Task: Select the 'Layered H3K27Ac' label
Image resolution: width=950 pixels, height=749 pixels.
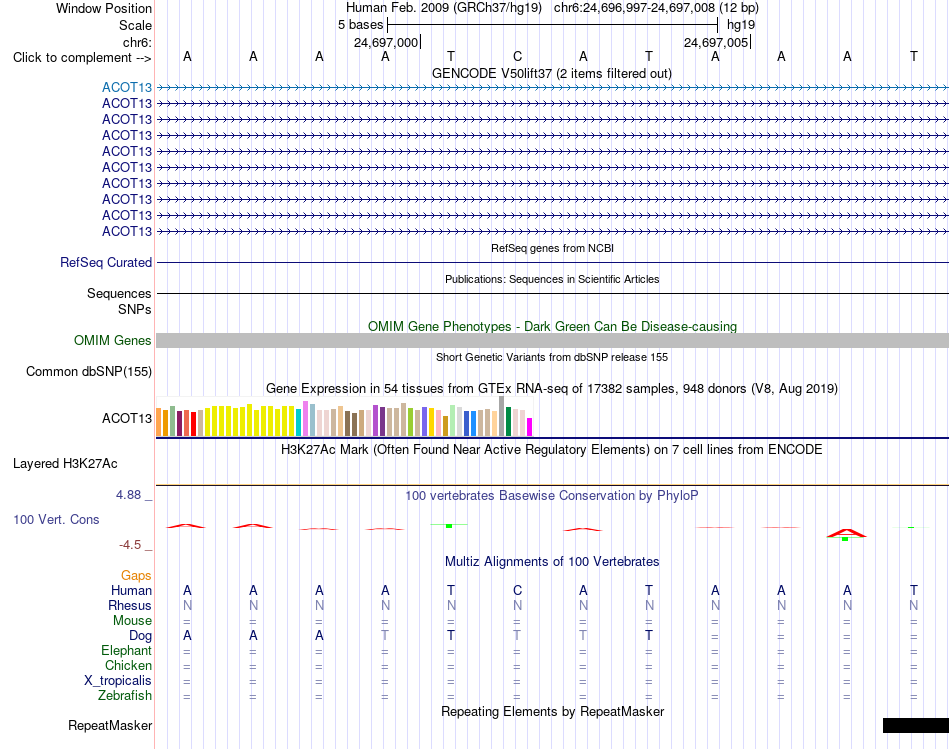Action: tap(65, 464)
